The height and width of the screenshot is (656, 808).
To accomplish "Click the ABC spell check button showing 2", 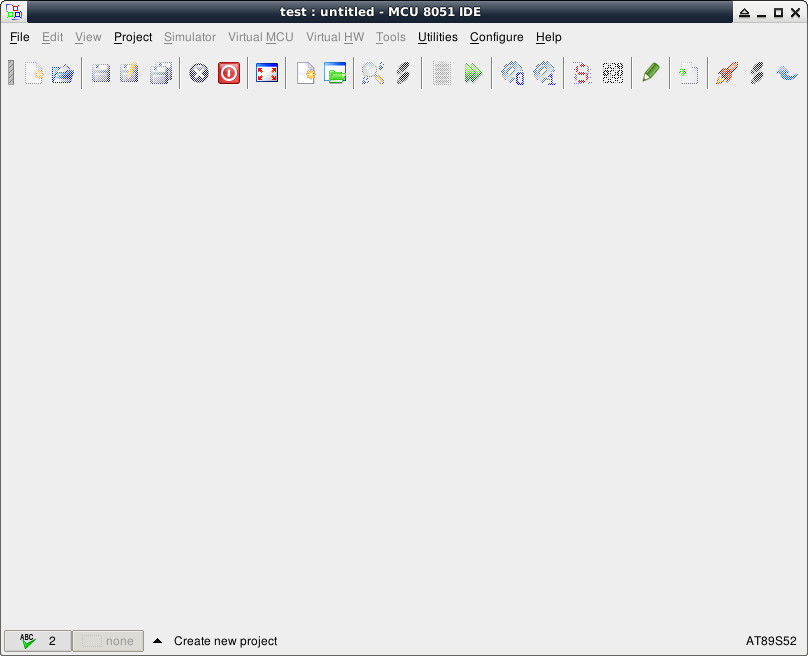I will coord(38,641).
